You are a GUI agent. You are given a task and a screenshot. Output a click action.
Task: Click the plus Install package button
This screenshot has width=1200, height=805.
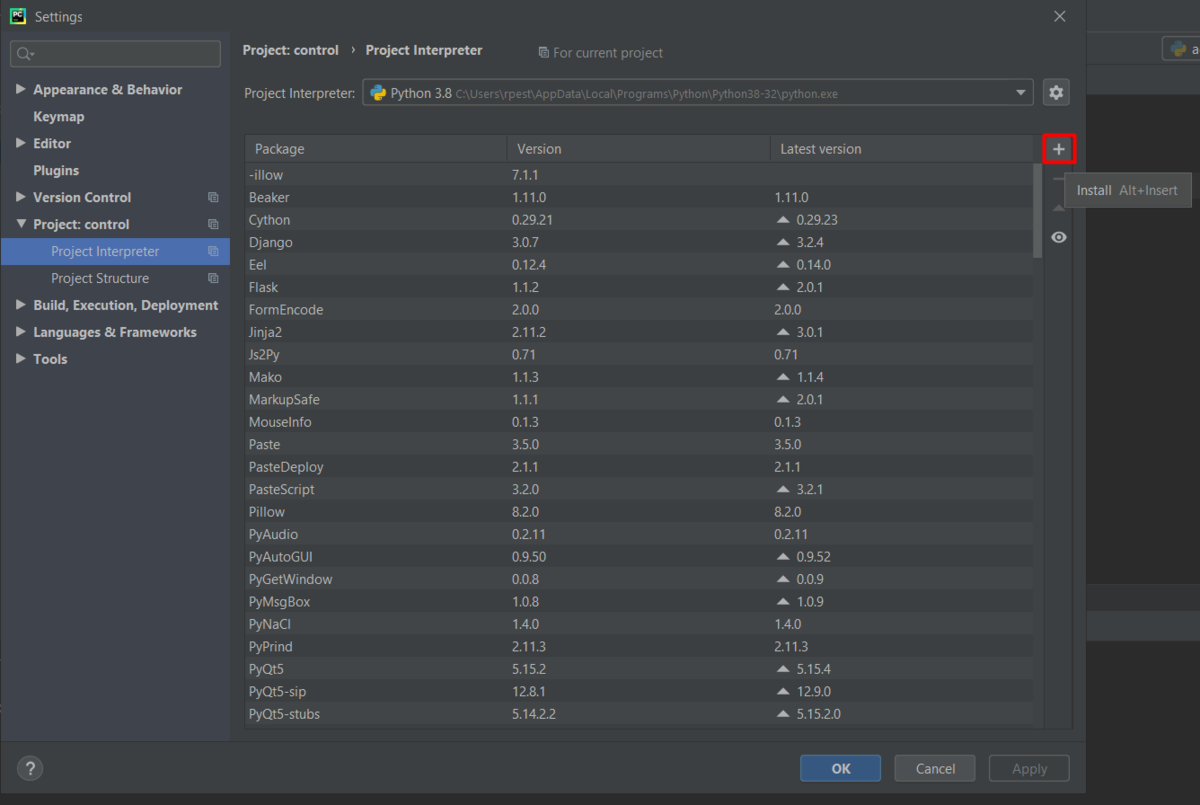click(x=1059, y=150)
